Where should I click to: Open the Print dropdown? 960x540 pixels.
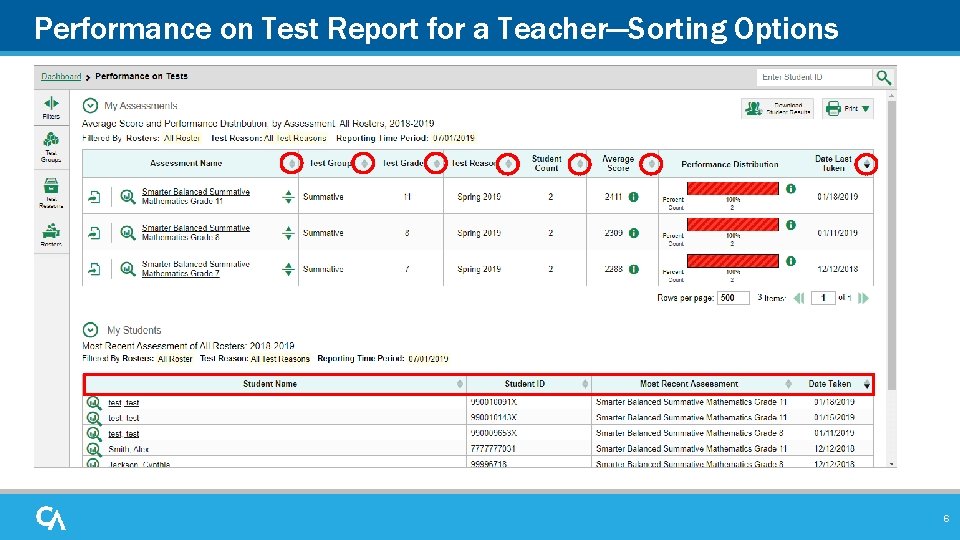coord(848,109)
